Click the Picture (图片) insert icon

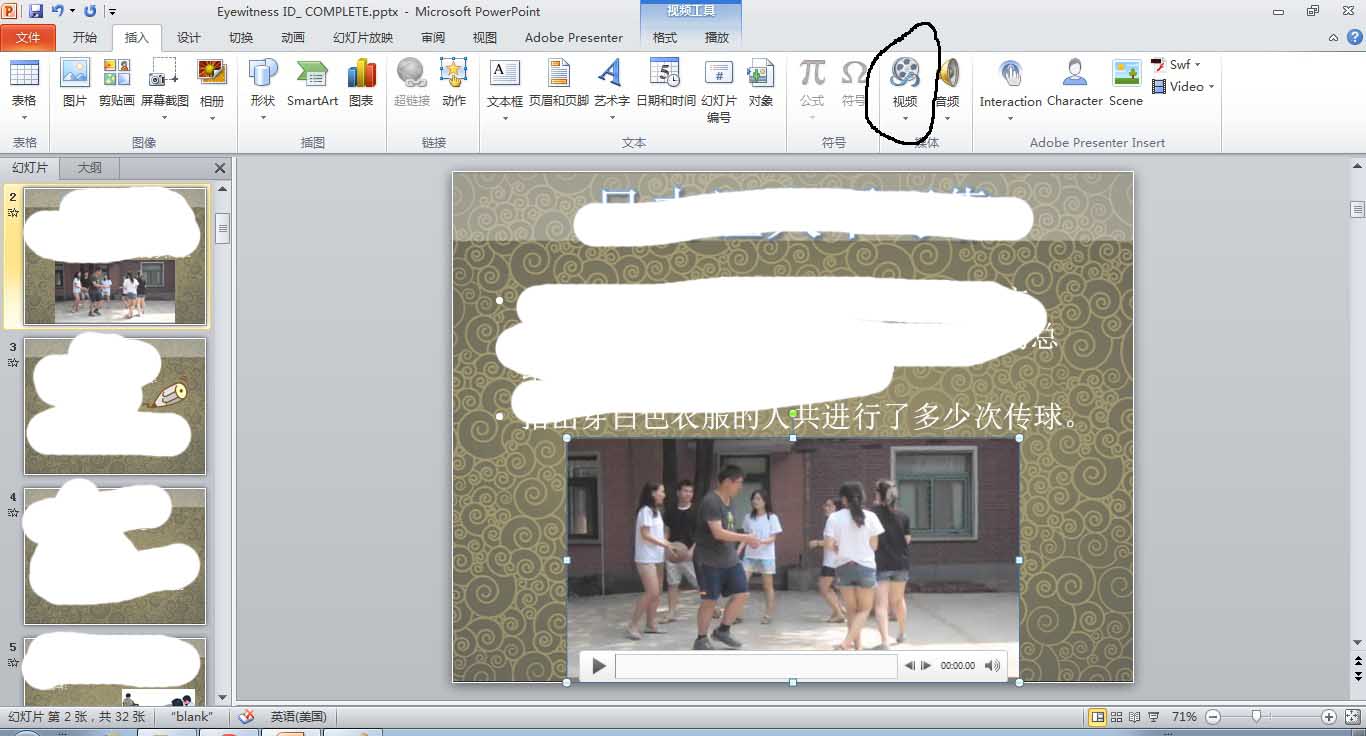tap(75, 73)
